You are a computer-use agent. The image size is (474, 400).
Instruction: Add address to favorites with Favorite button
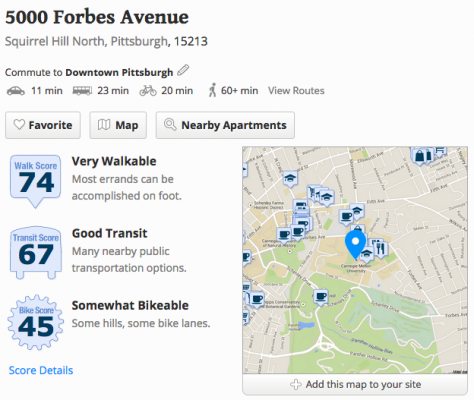[x=43, y=125]
